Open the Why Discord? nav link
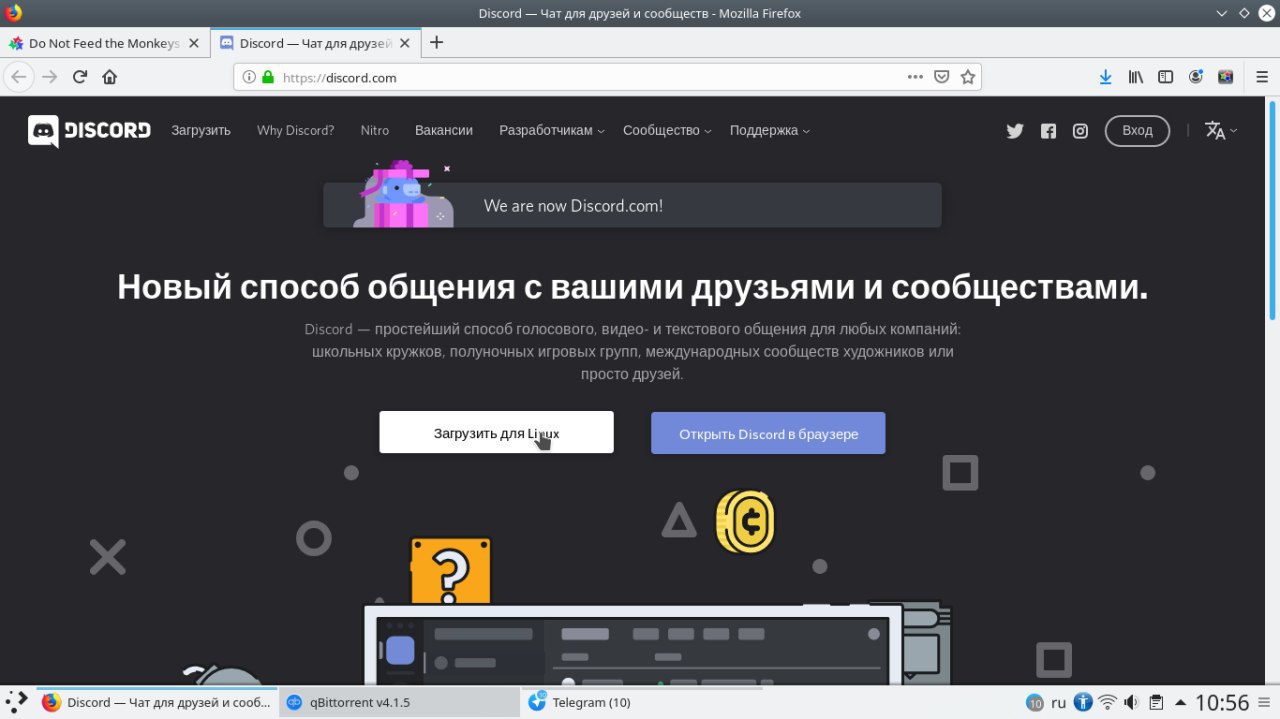 pos(295,130)
